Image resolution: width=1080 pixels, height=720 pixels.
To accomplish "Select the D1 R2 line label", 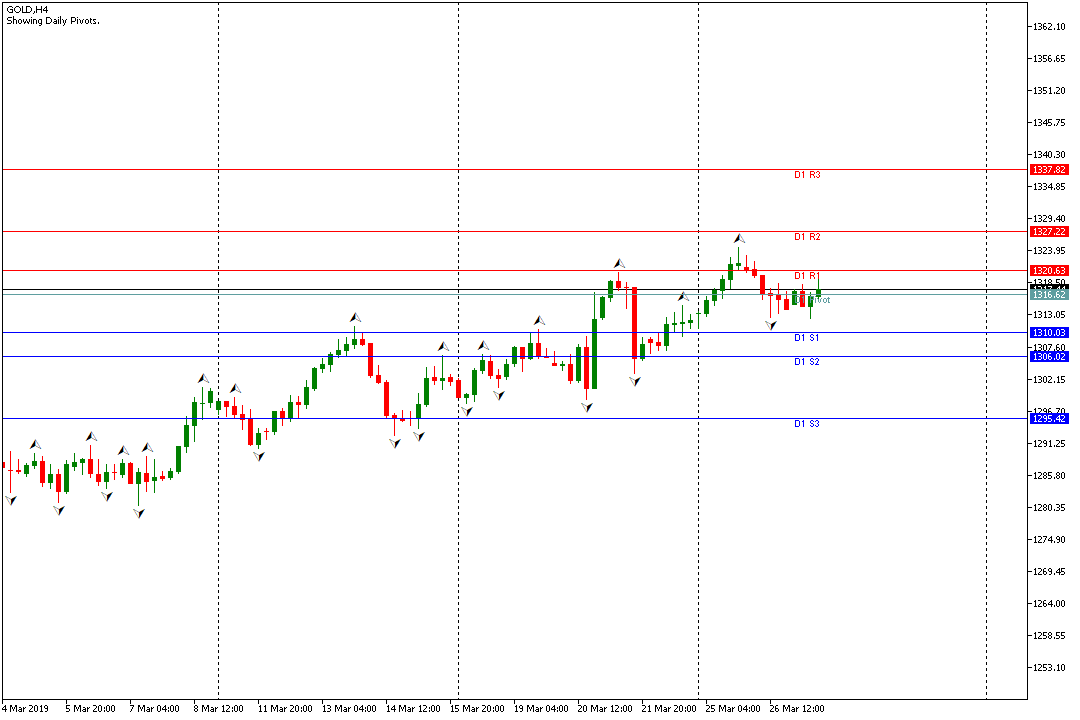I will (x=807, y=237).
